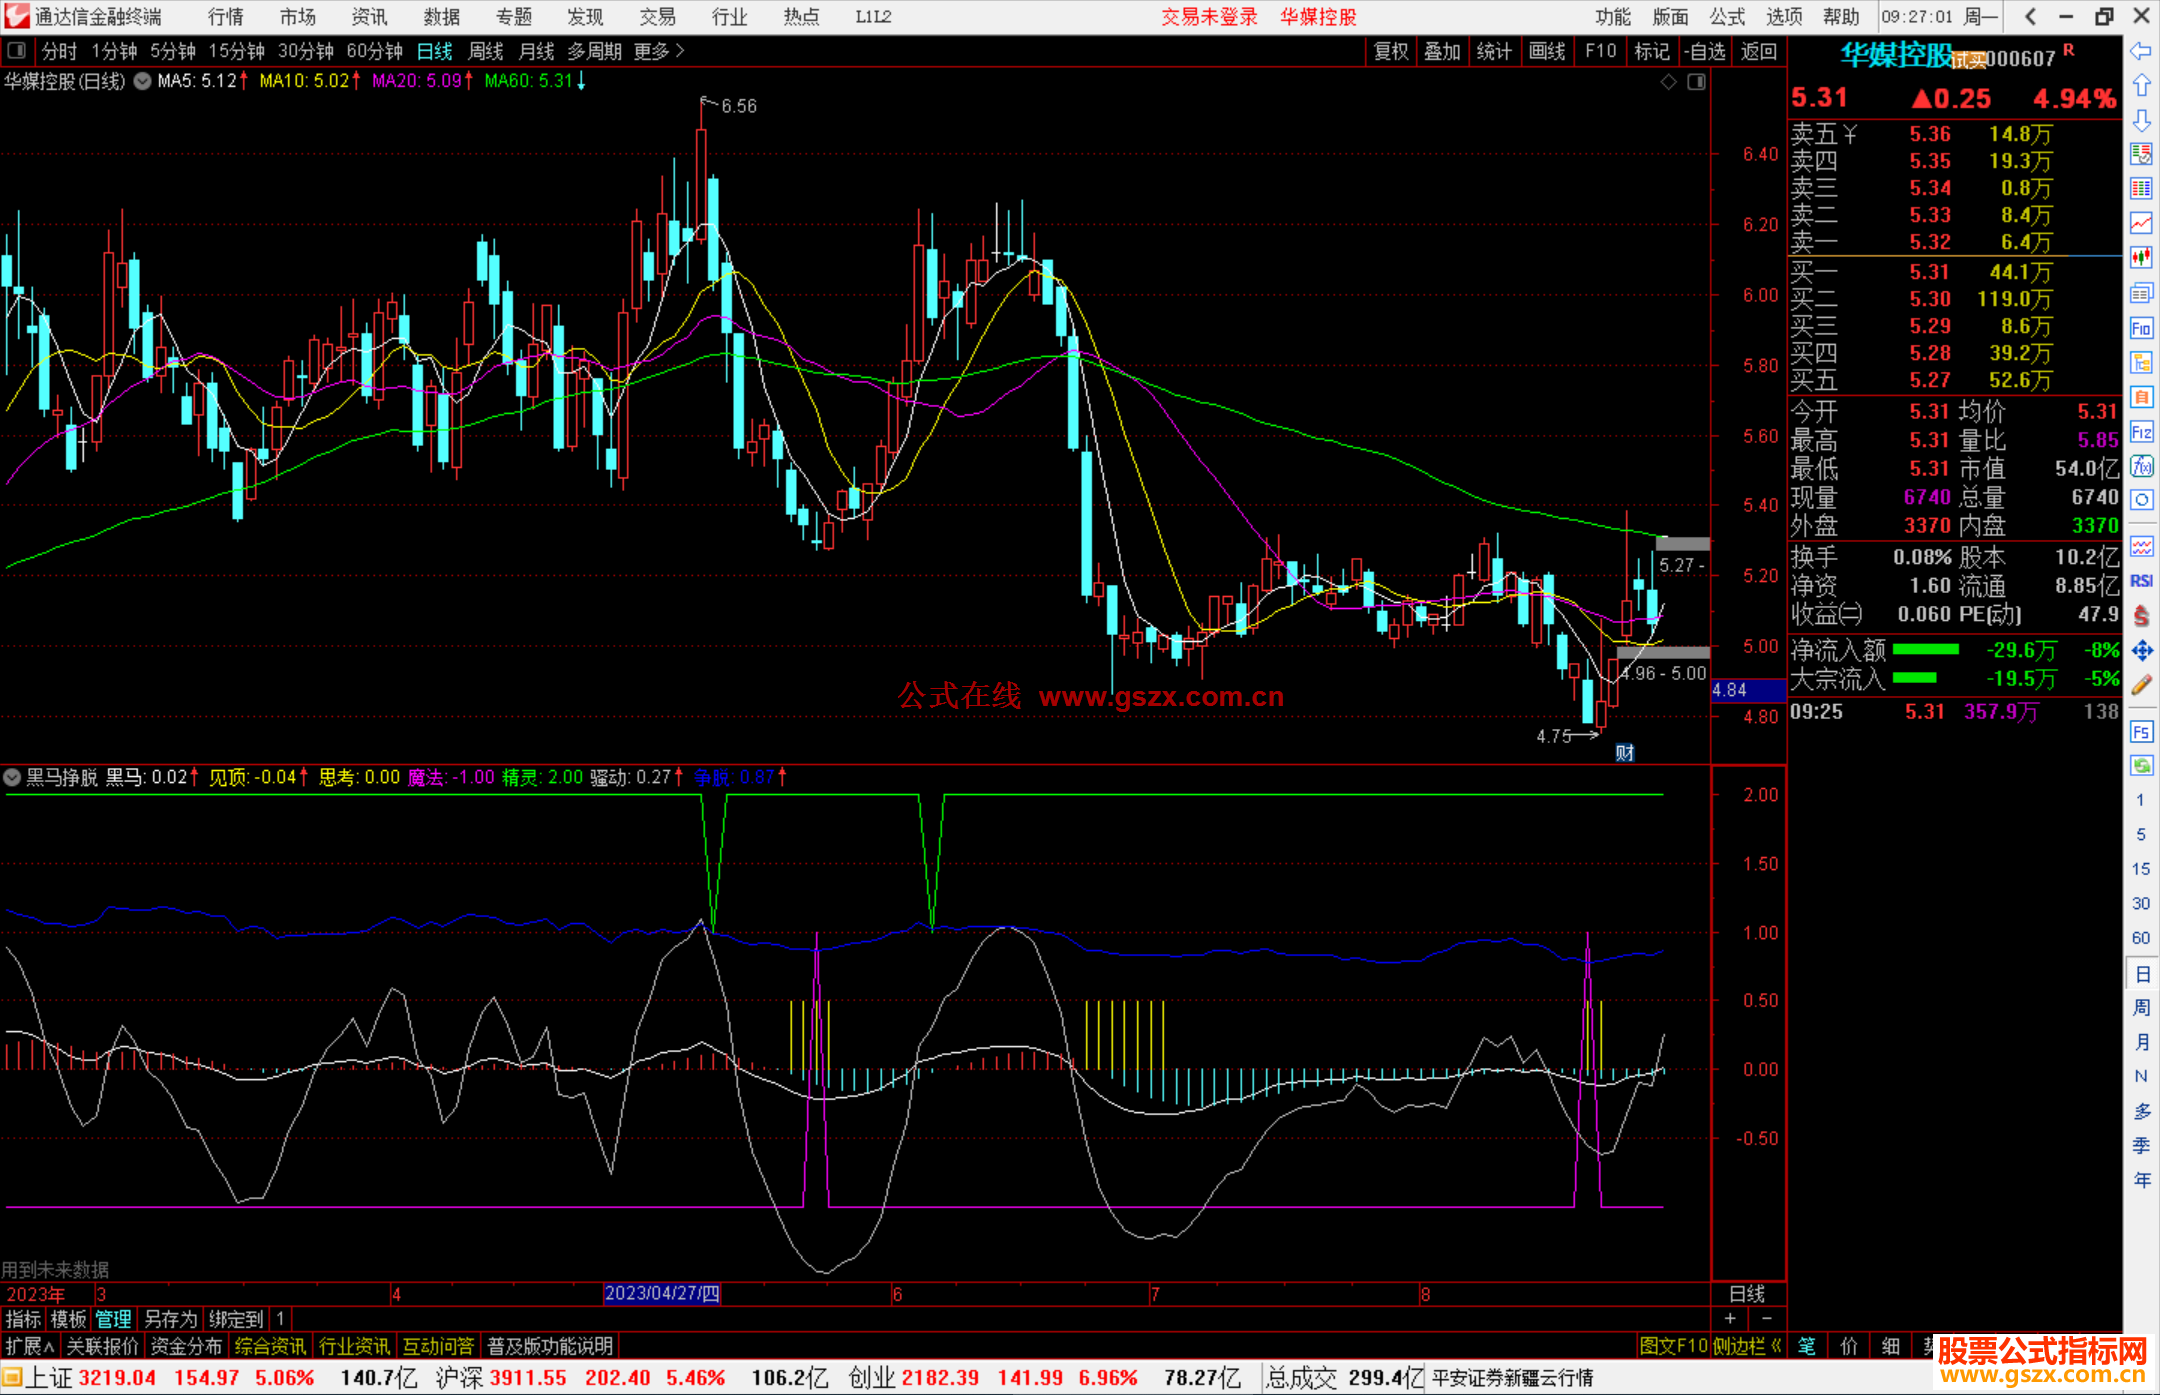Click the candlestick chart sidebar icon

2141,259
